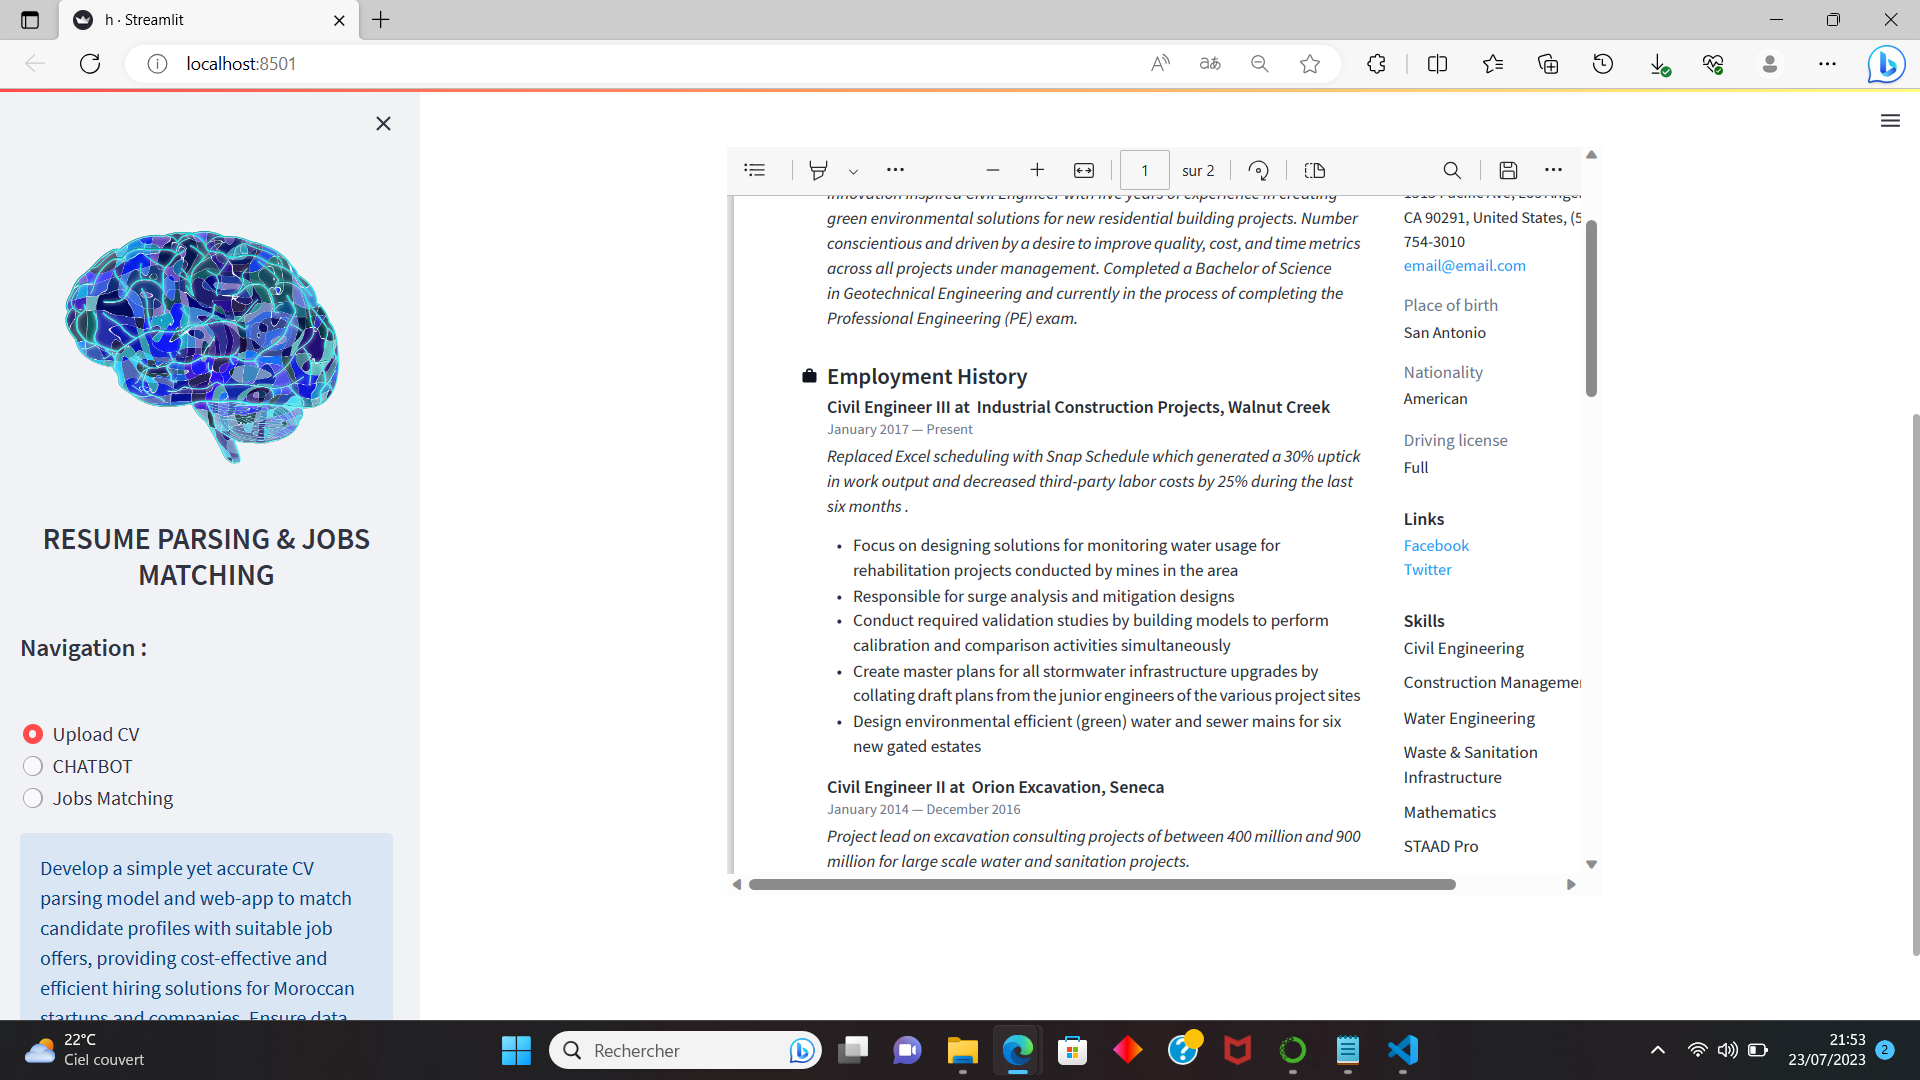Activate fit-to-width page view
This screenshot has width=1920, height=1080.
click(1084, 170)
